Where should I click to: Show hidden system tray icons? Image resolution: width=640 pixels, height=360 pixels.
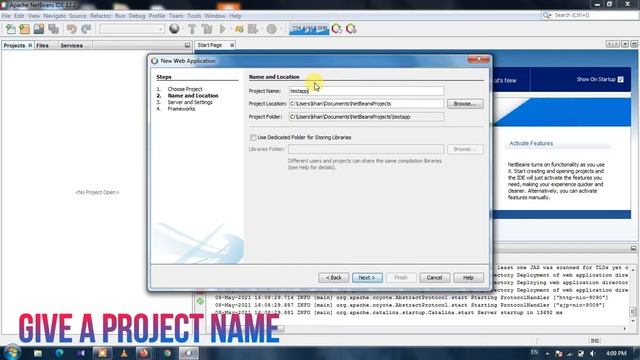click(x=547, y=353)
